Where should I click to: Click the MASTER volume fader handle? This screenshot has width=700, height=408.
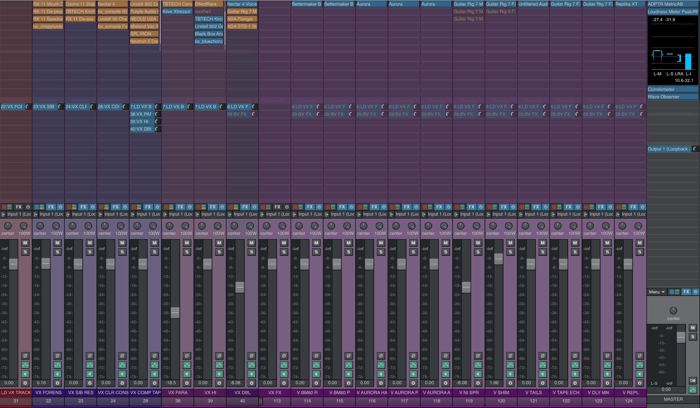681,337
